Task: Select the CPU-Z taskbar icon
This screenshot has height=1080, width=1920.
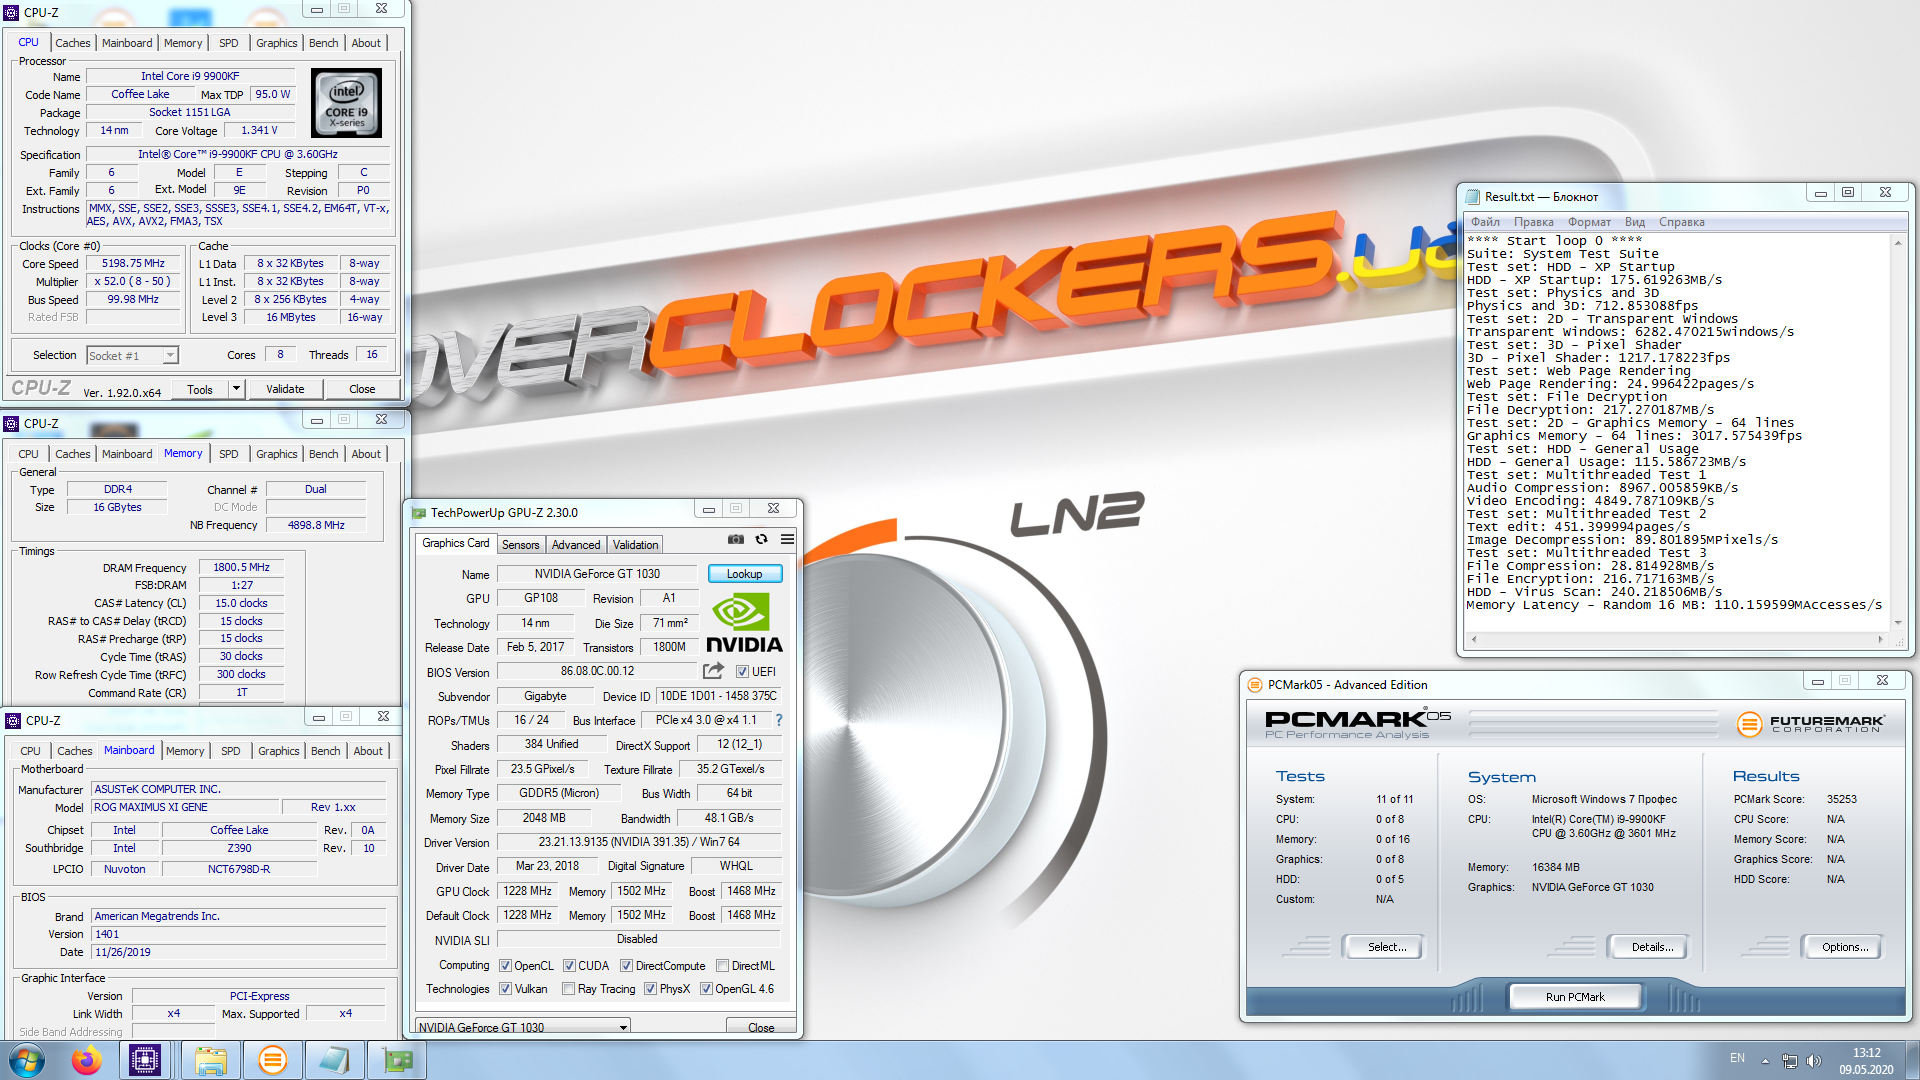Action: (x=145, y=1060)
